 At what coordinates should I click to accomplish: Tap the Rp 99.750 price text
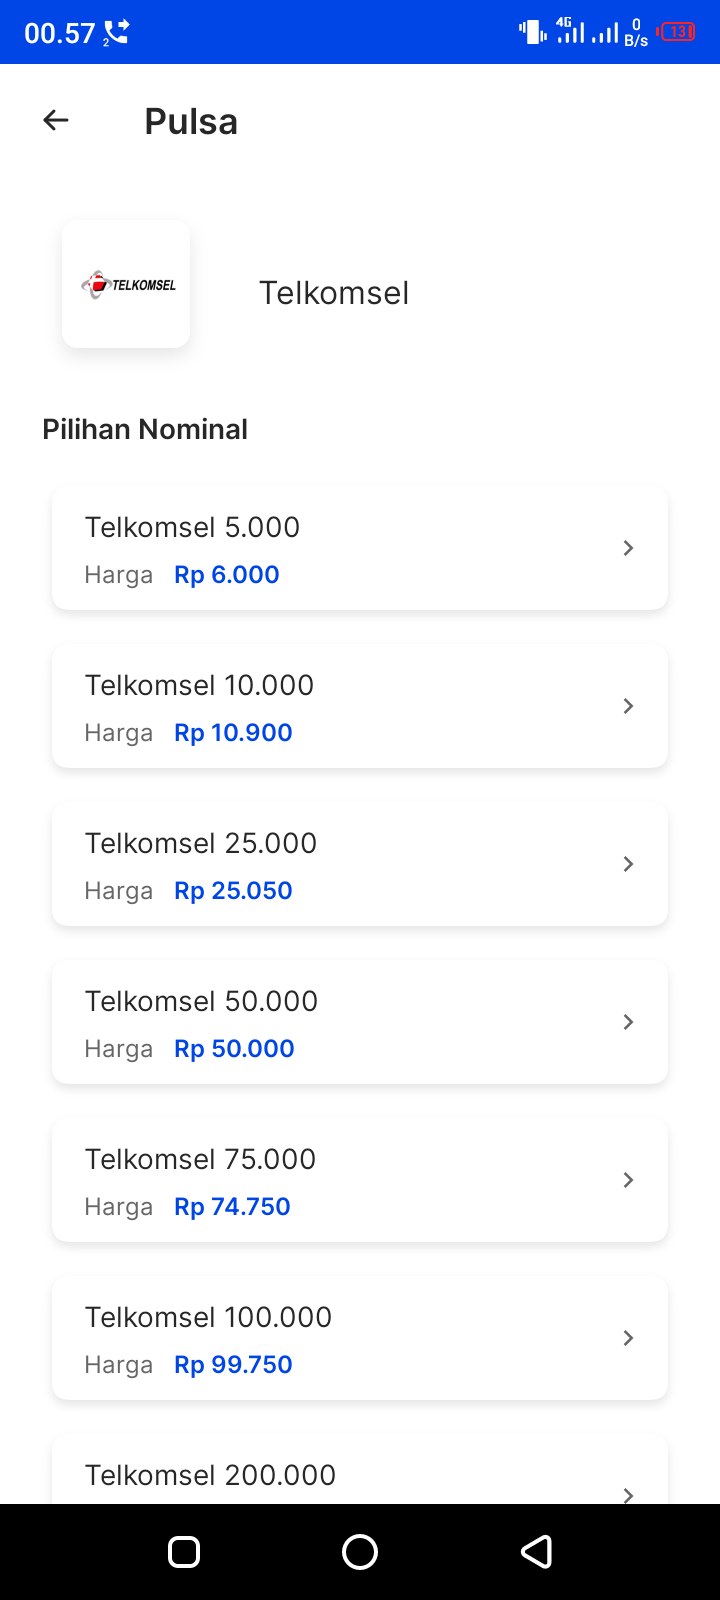(233, 1365)
